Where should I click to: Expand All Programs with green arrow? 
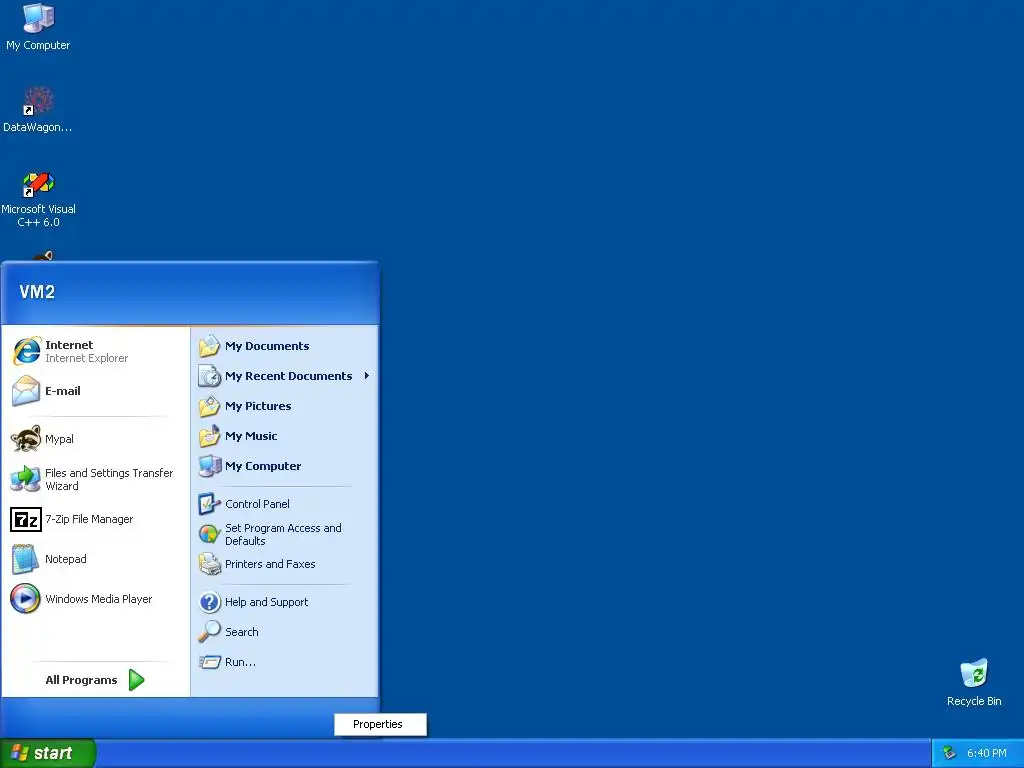pyautogui.click(x=95, y=680)
